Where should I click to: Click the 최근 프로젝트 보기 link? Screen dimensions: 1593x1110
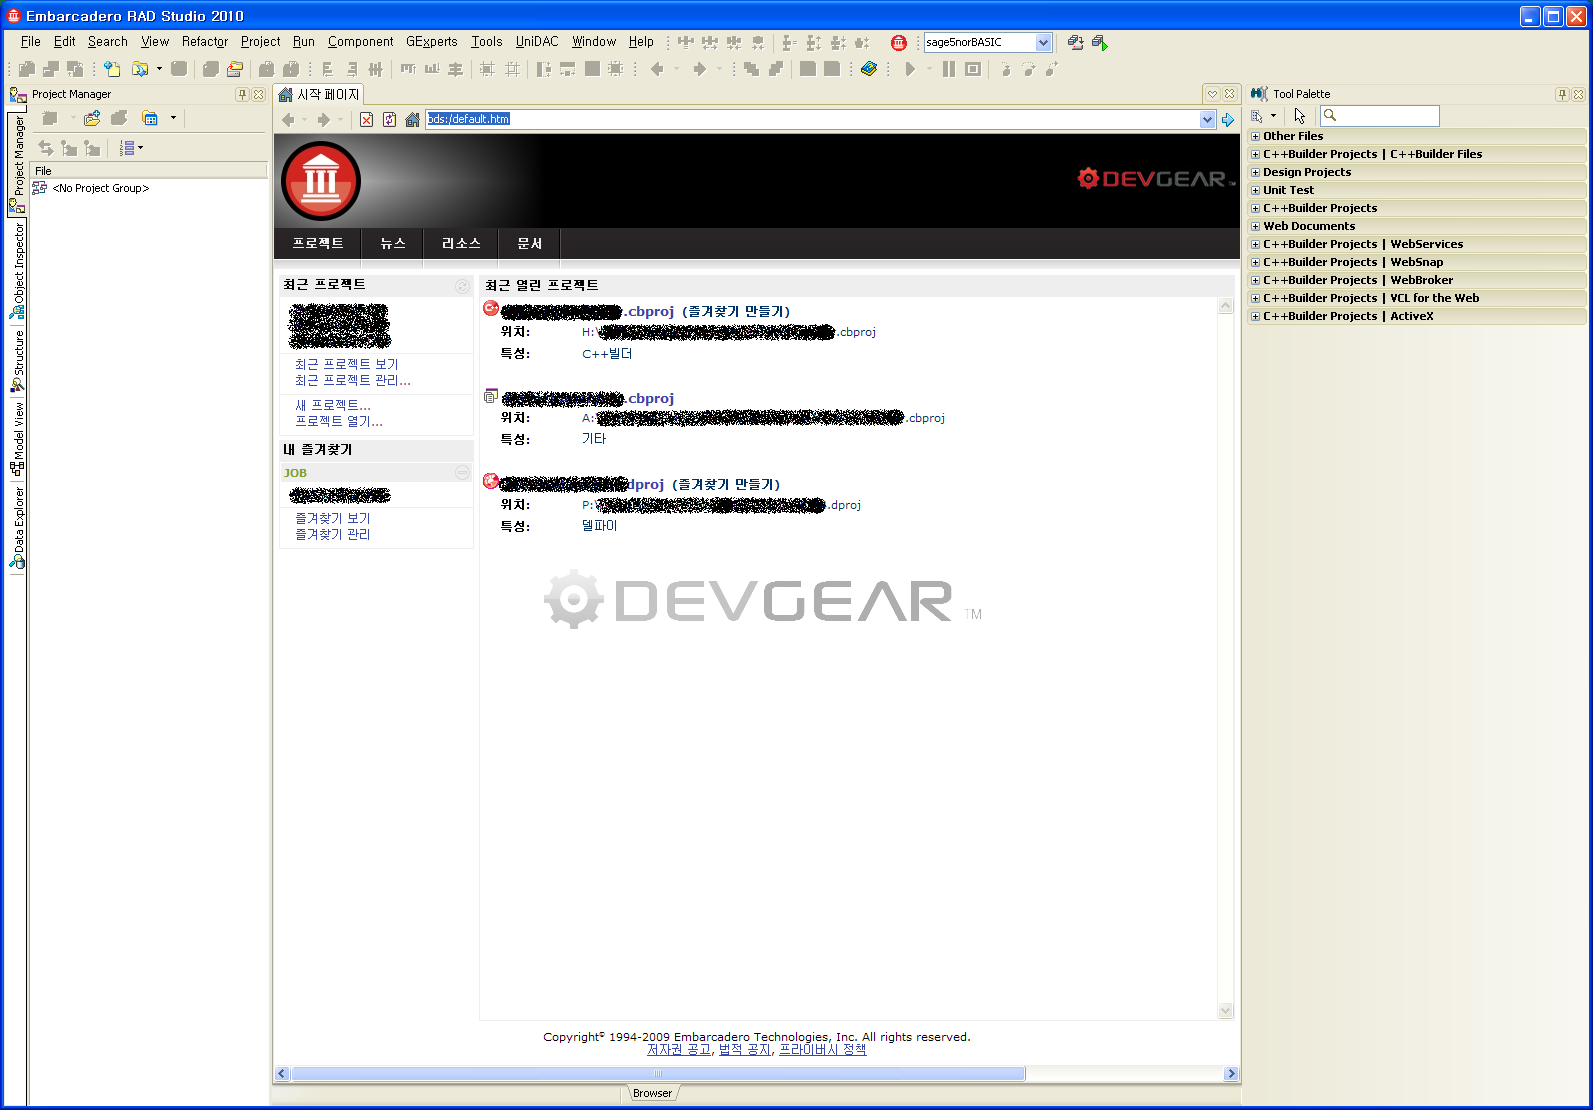[346, 364]
